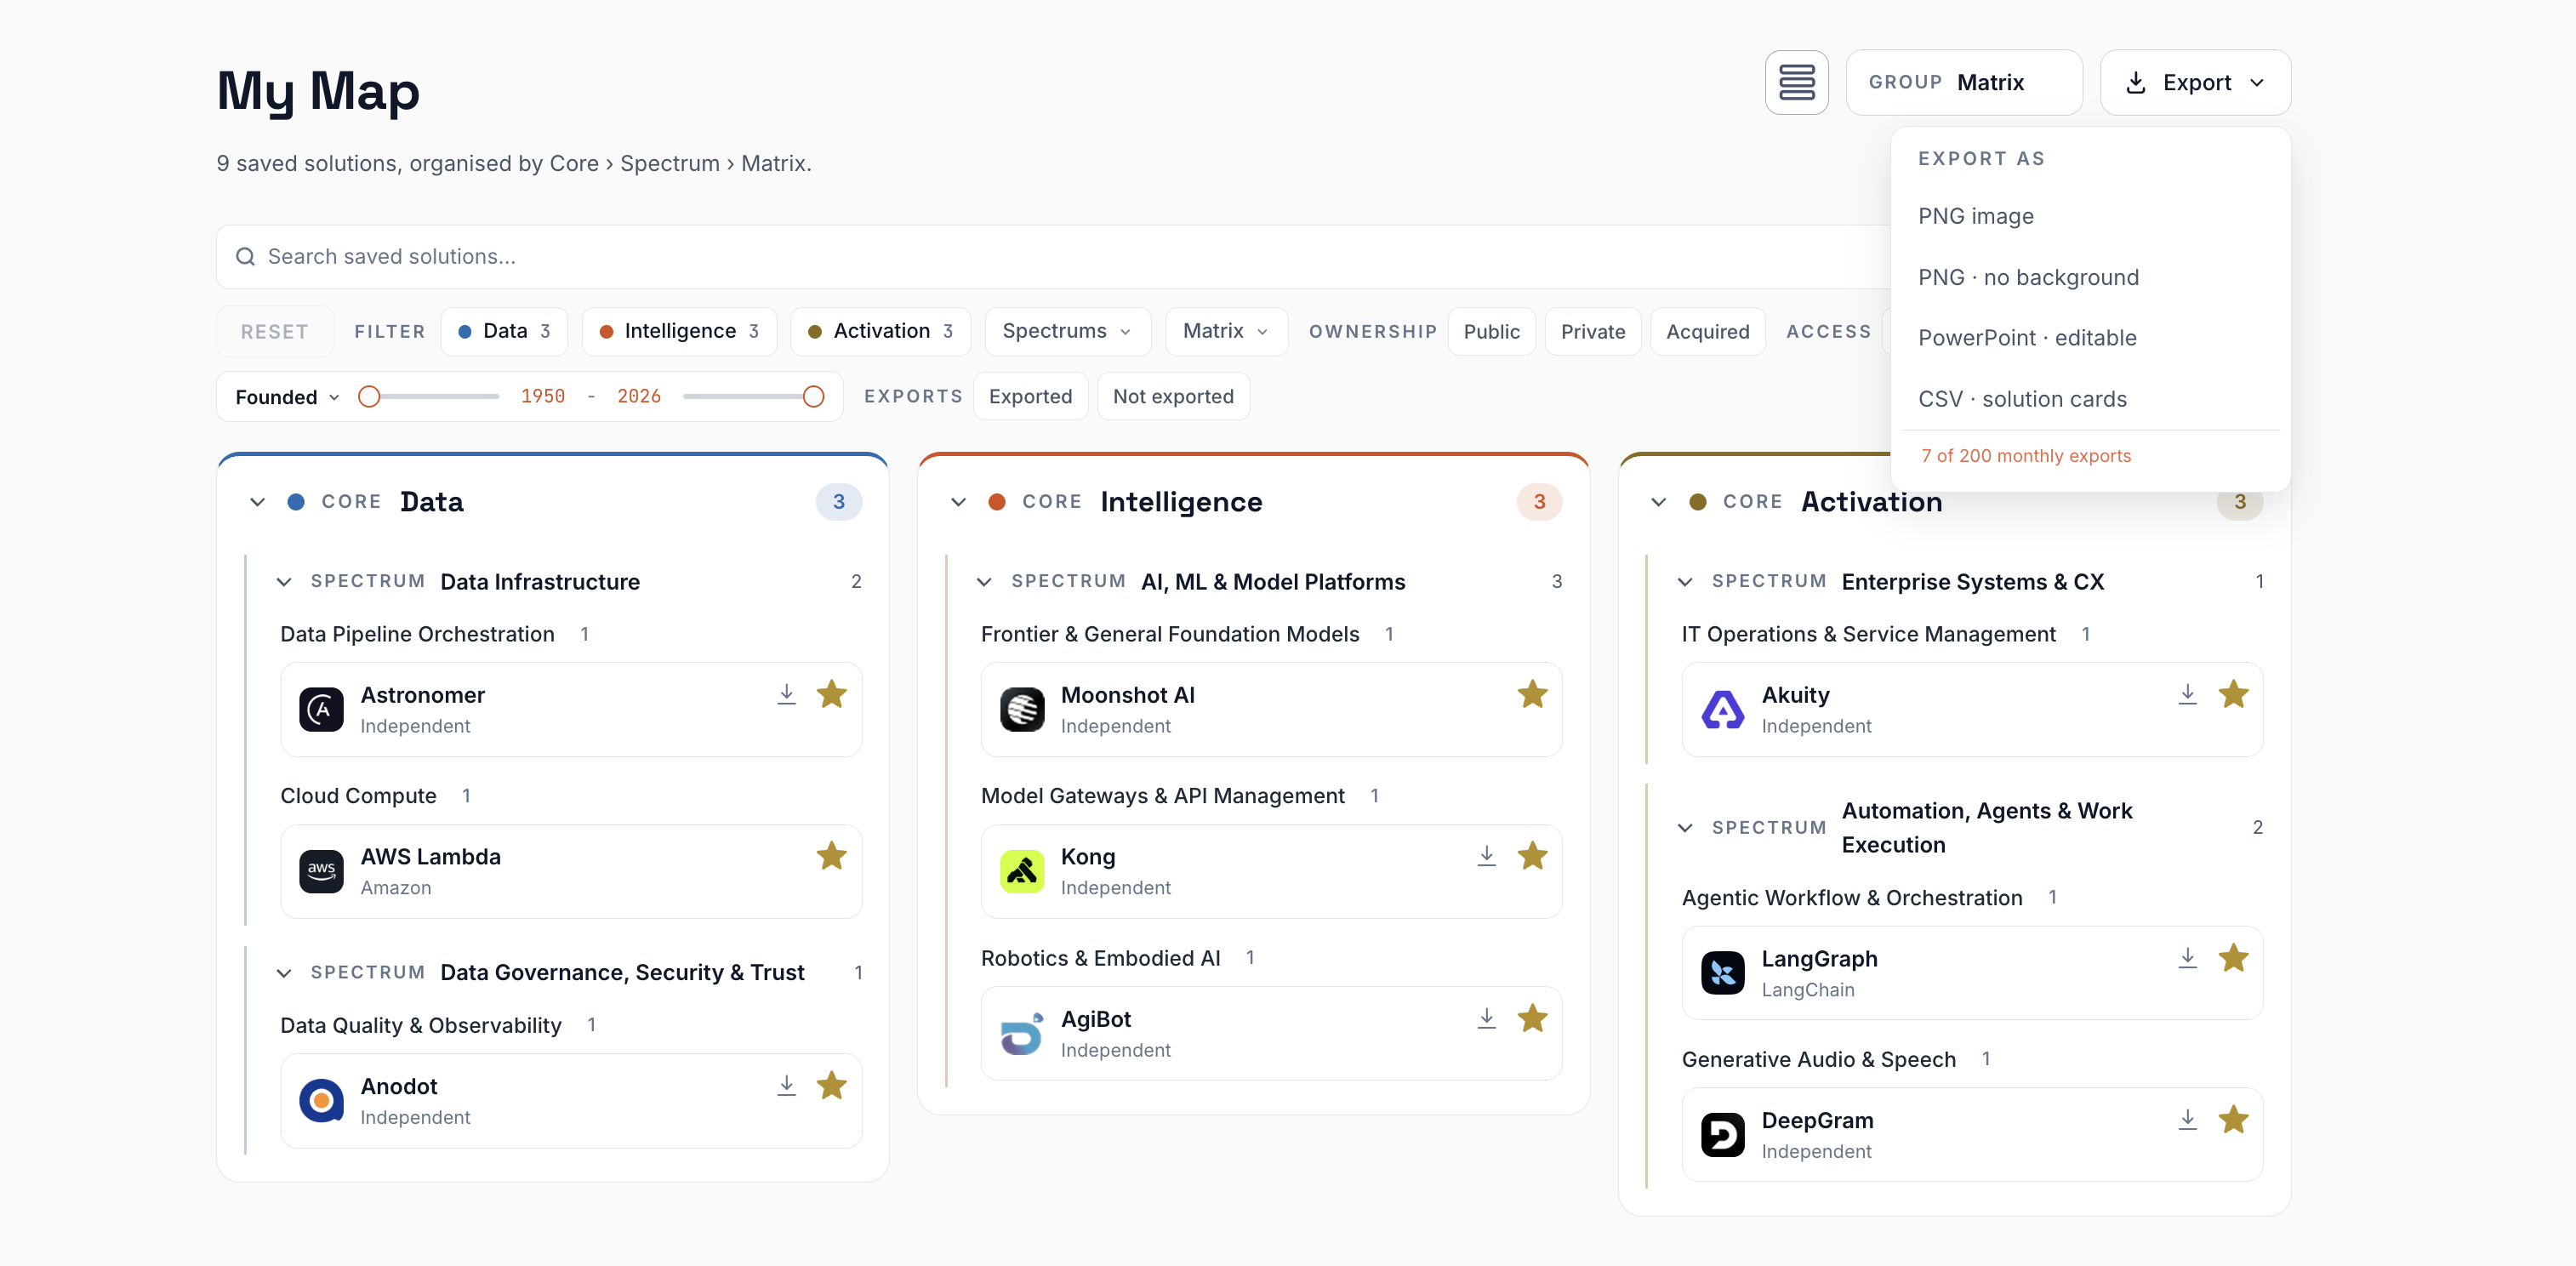The height and width of the screenshot is (1266, 2576).
Task: Open the Spectrums filter dropdown
Action: (1067, 331)
